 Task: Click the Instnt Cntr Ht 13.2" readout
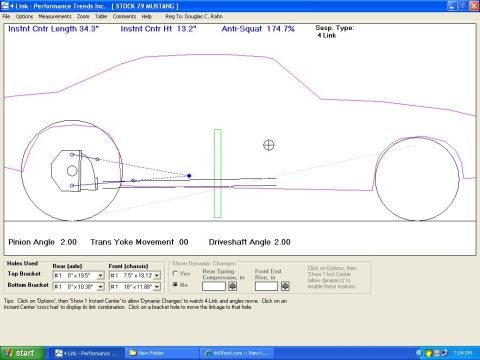coord(158,29)
